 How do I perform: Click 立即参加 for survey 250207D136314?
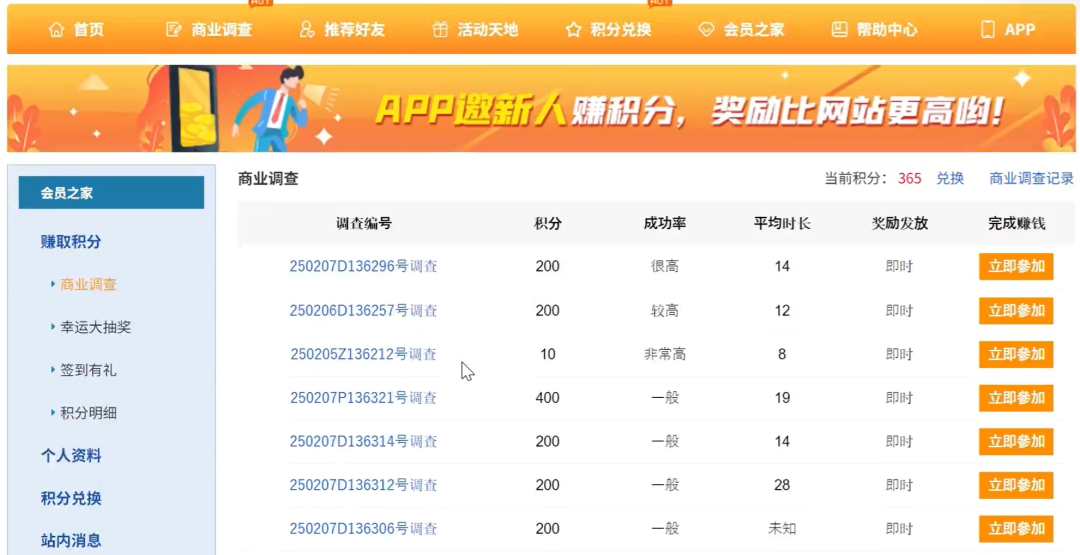[1016, 441]
